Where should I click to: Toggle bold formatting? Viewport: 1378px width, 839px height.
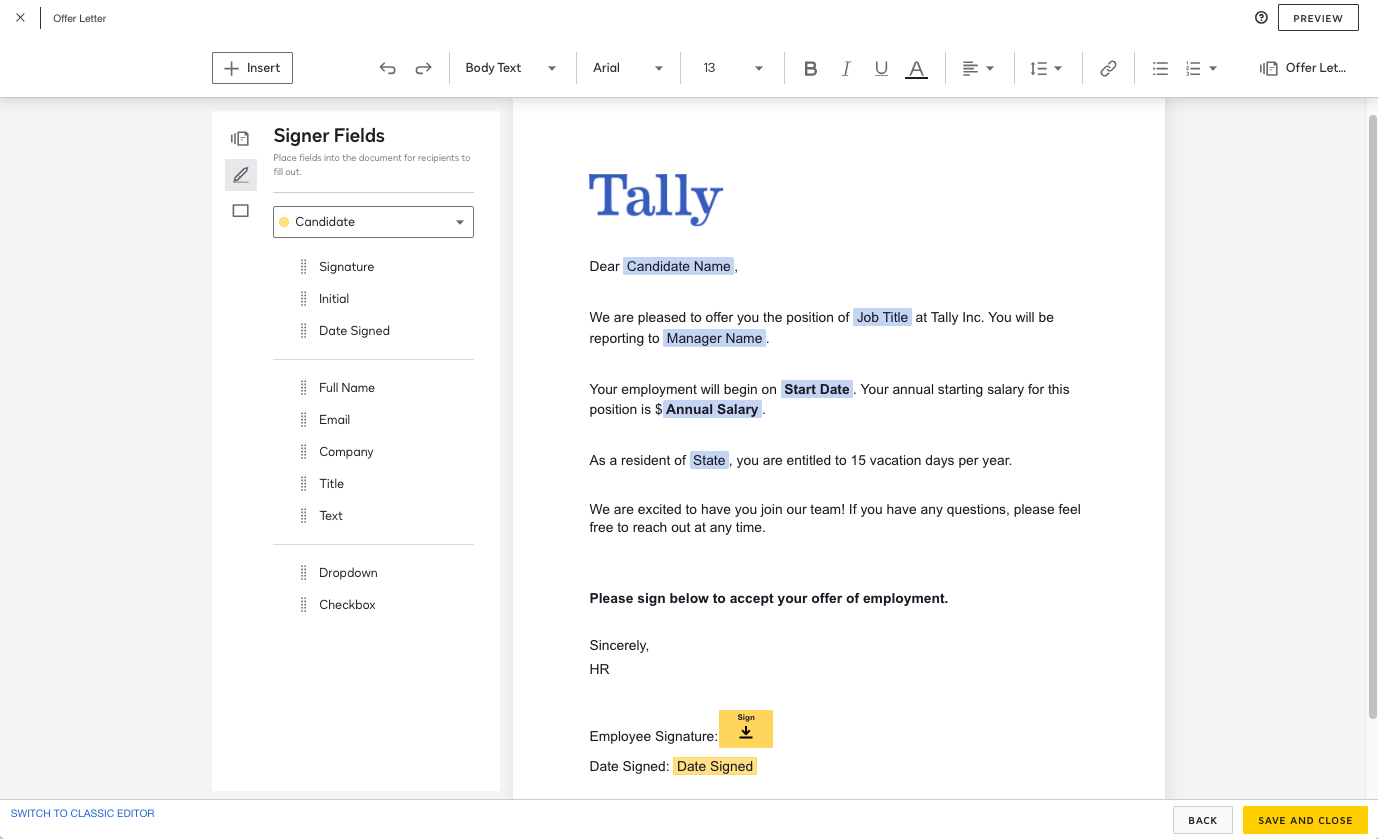[x=811, y=68]
